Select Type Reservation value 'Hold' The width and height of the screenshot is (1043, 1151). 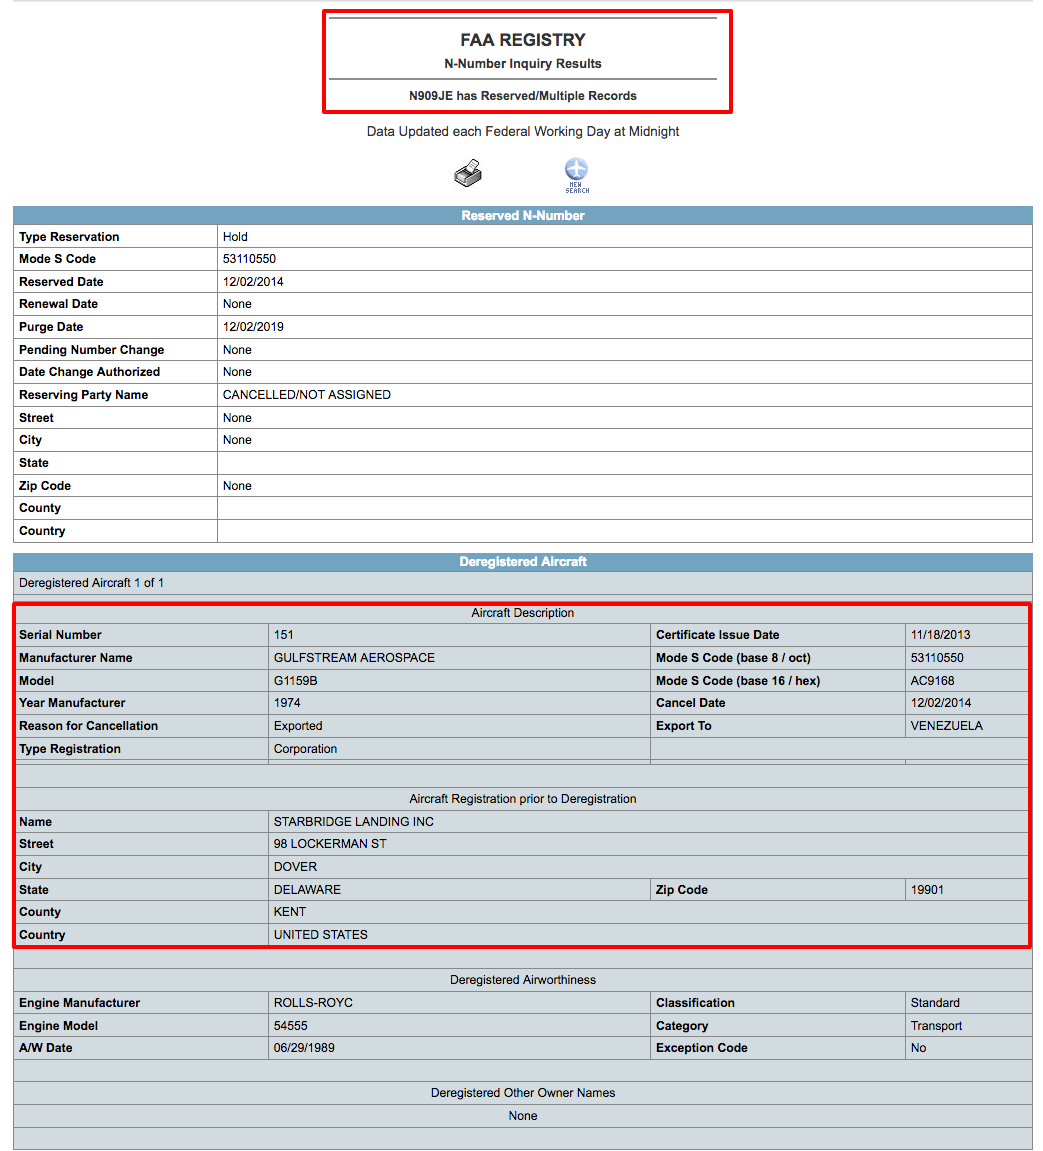point(235,236)
